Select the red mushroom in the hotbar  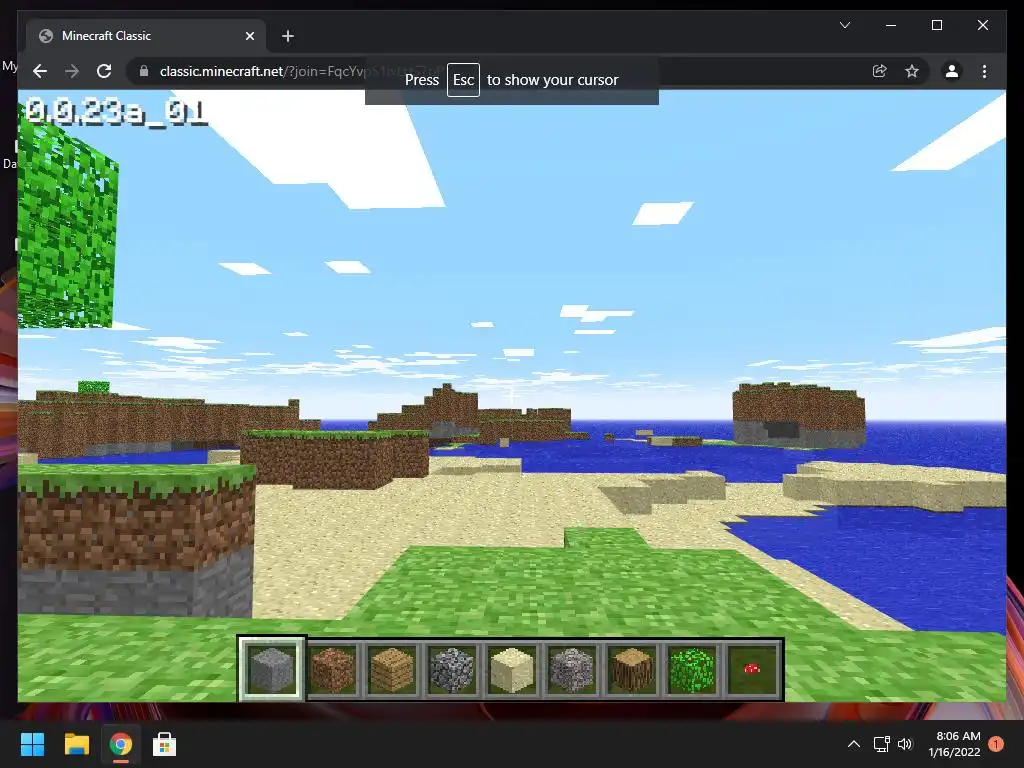(x=752, y=669)
